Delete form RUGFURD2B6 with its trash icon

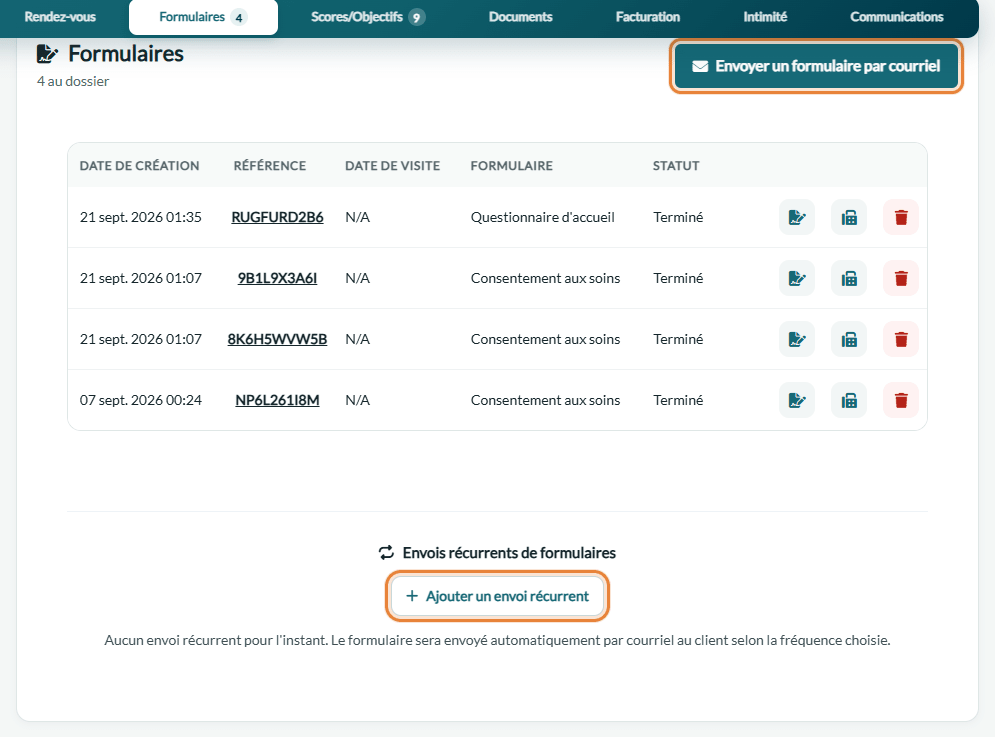[x=901, y=218]
